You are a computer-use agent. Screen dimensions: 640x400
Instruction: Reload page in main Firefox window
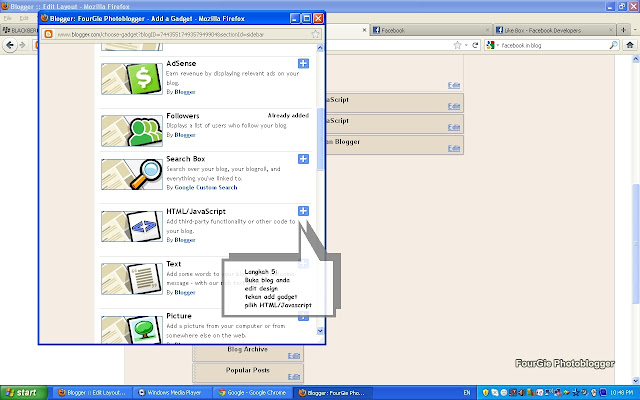click(x=475, y=45)
